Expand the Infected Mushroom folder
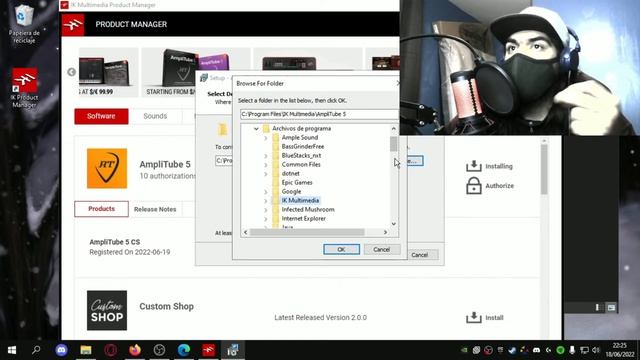 (265, 210)
